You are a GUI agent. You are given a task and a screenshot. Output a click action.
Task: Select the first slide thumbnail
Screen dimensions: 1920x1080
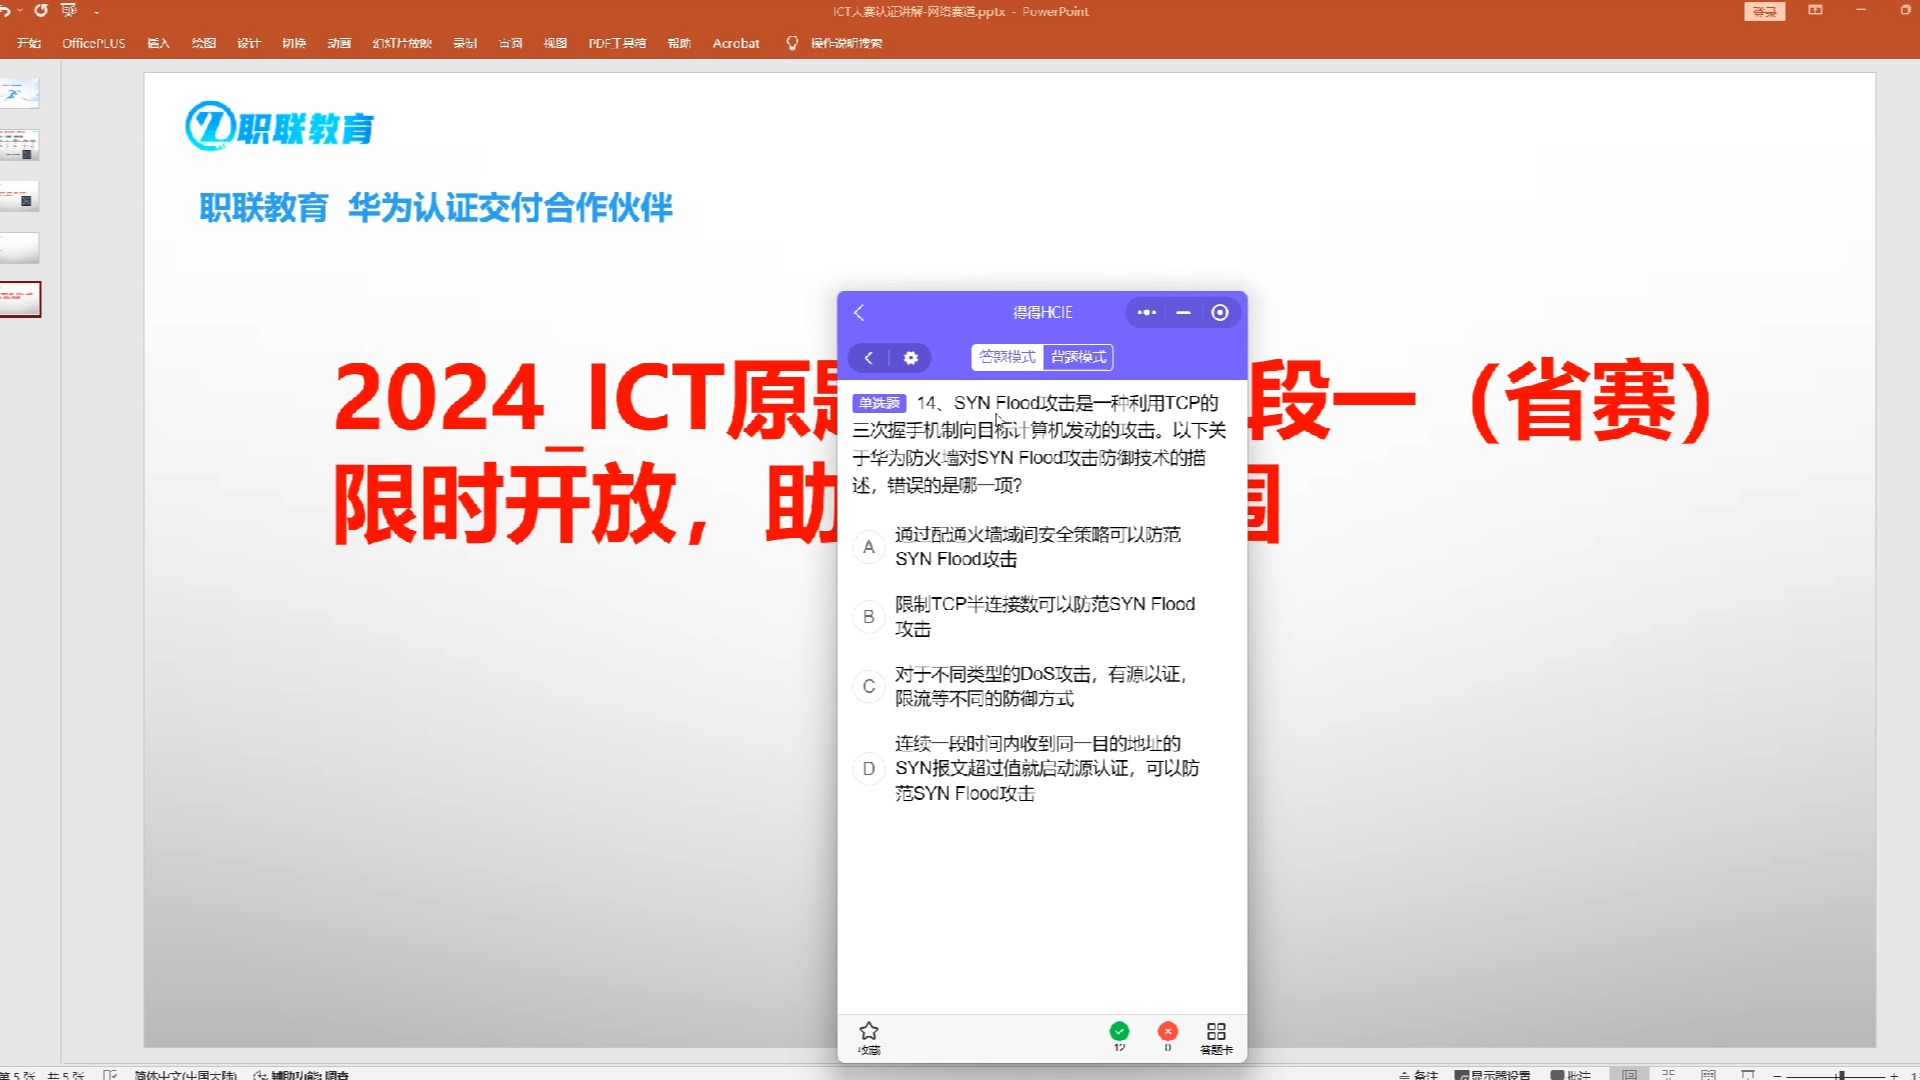tap(19, 93)
